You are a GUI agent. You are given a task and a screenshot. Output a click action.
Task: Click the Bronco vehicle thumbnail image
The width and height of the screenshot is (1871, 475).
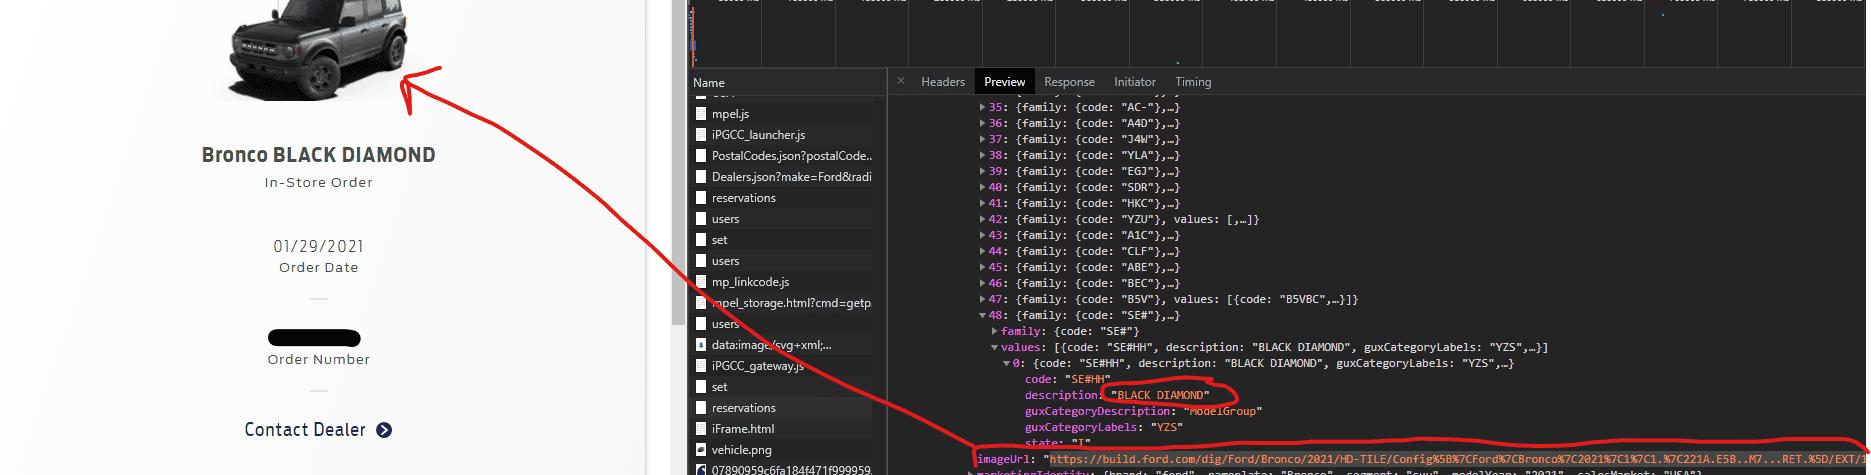click(x=318, y=48)
